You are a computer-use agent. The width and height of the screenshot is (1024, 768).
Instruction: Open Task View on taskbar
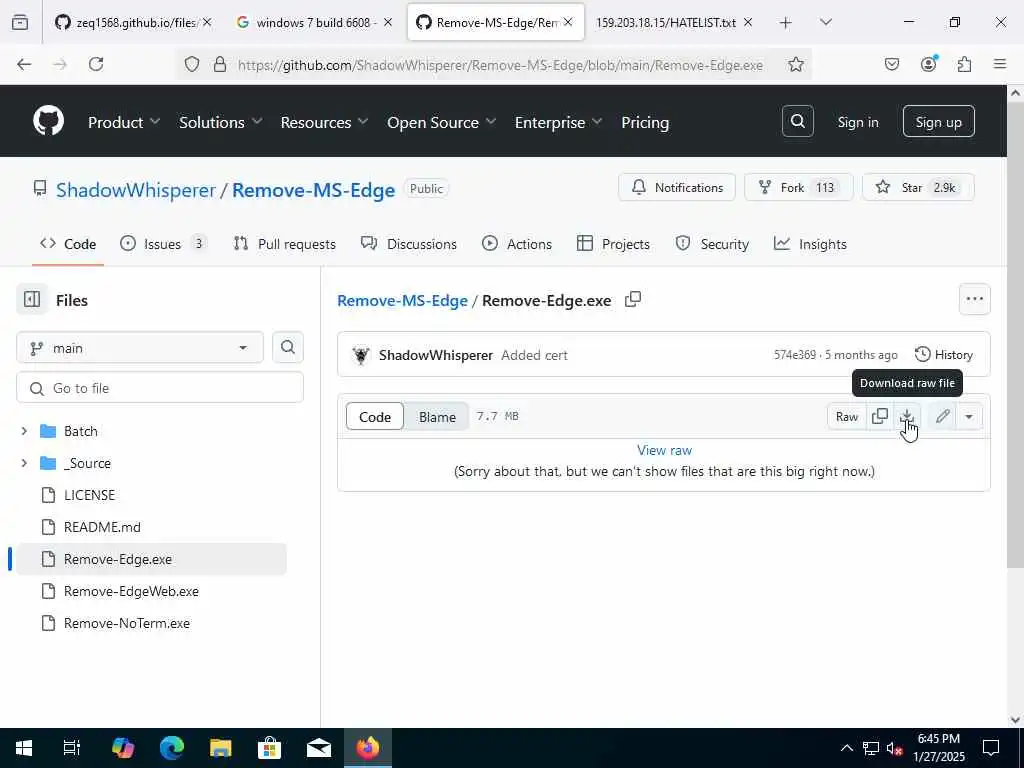[x=72, y=748]
